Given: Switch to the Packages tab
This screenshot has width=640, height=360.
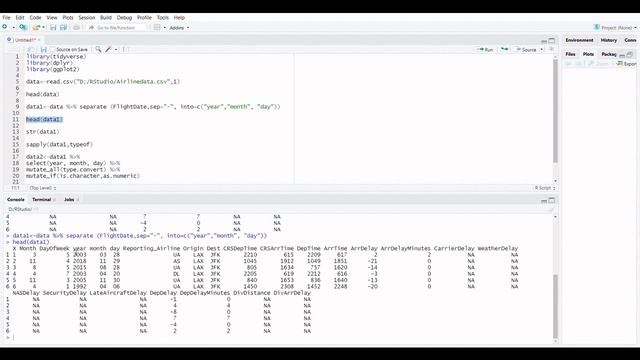Looking at the screenshot, I should coord(609,54).
